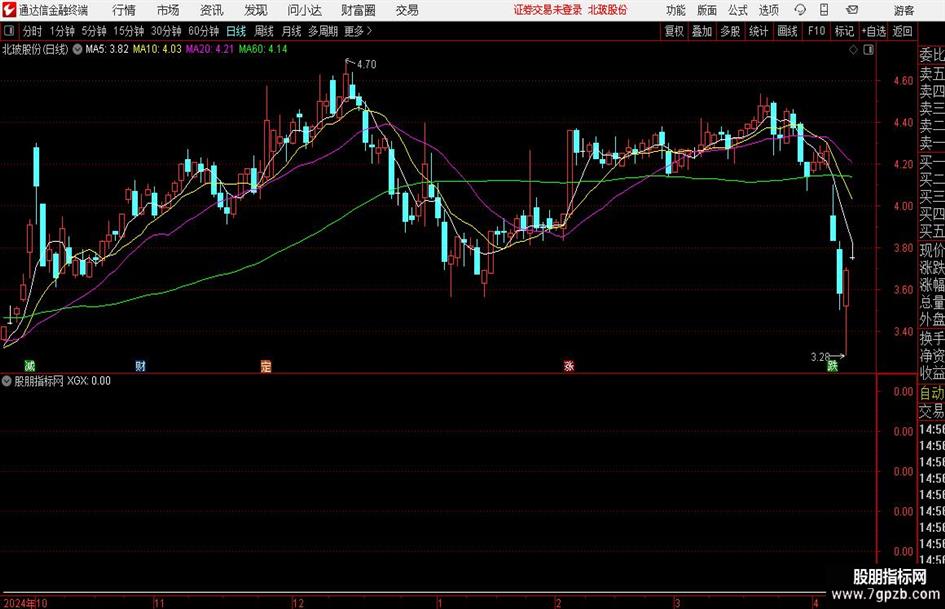Toggle left panel icon beside 分时
This screenshot has height=609, width=945.
[x=8, y=31]
